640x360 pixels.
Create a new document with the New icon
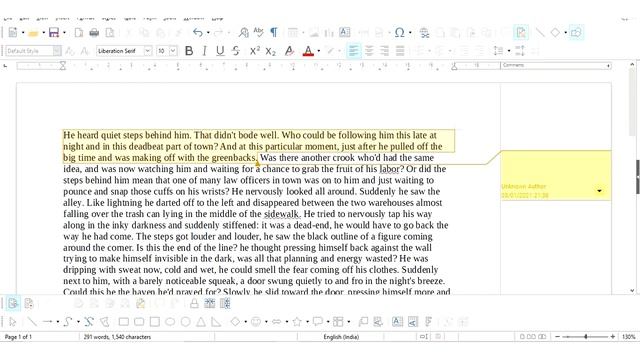13,33
